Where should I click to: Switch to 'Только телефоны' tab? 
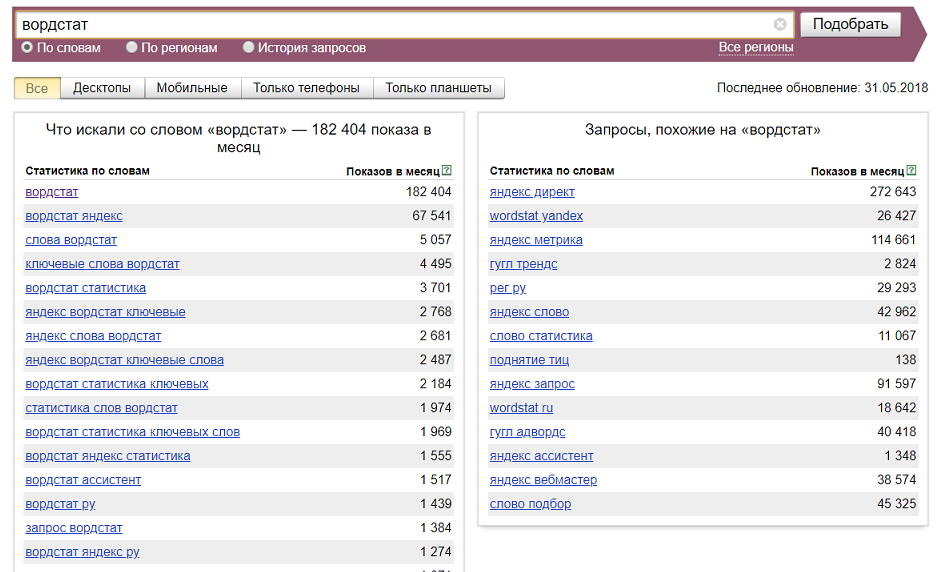tap(306, 88)
